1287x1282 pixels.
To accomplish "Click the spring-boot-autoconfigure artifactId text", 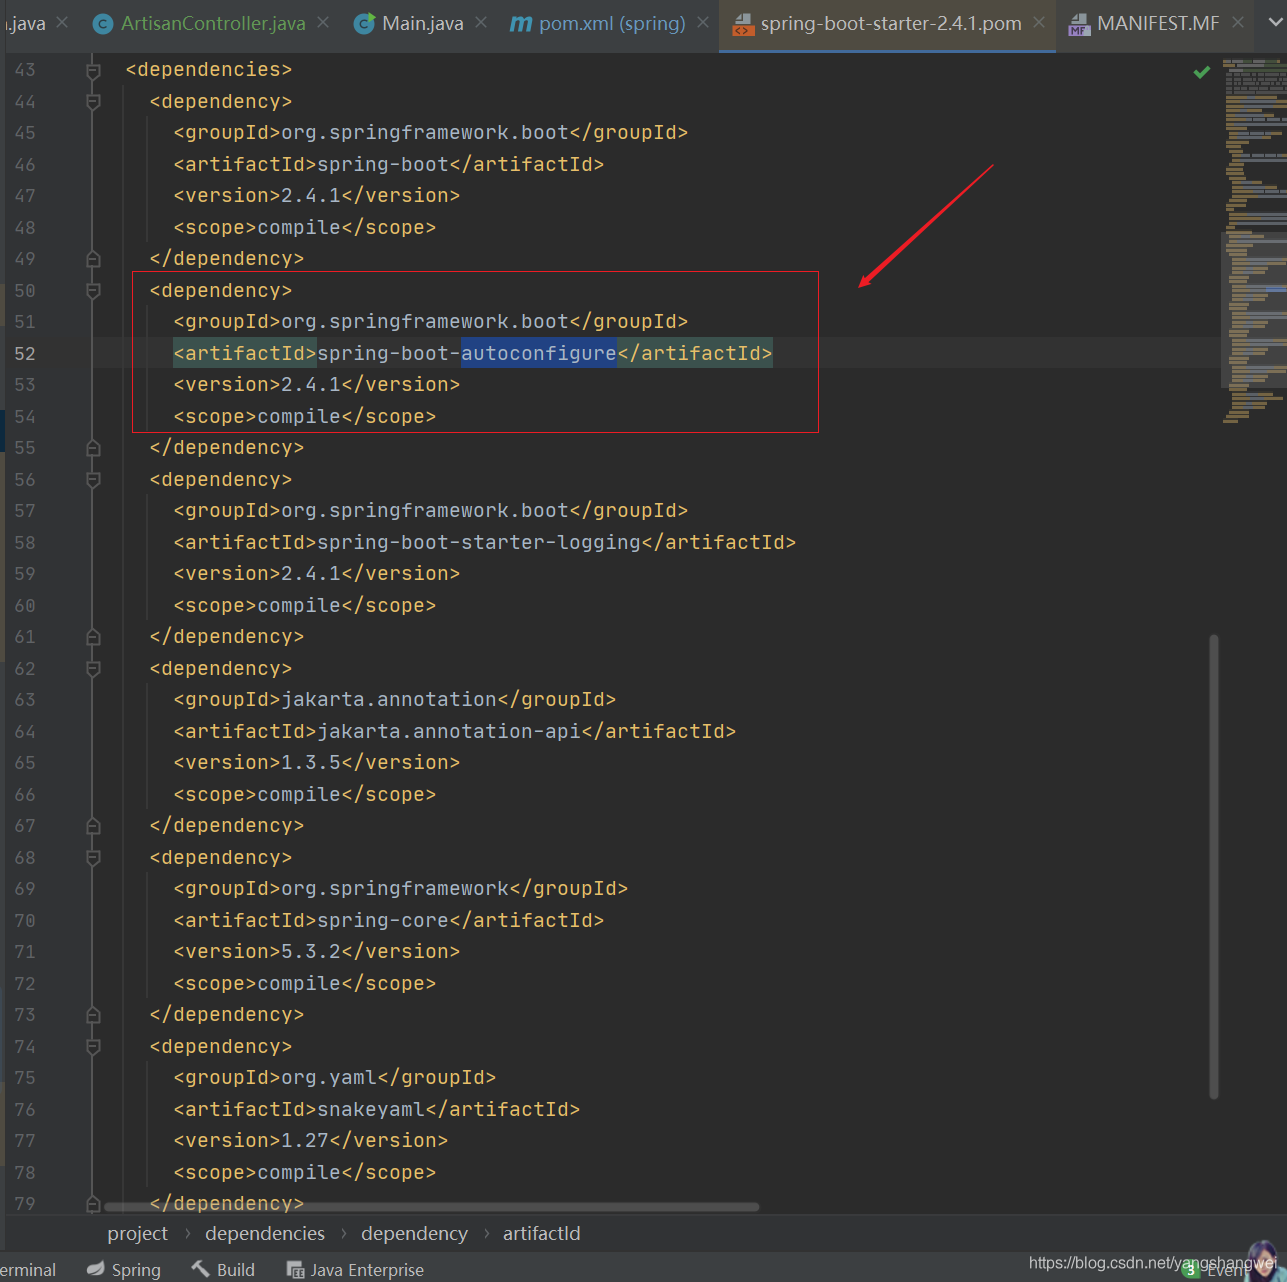I will click(x=466, y=353).
